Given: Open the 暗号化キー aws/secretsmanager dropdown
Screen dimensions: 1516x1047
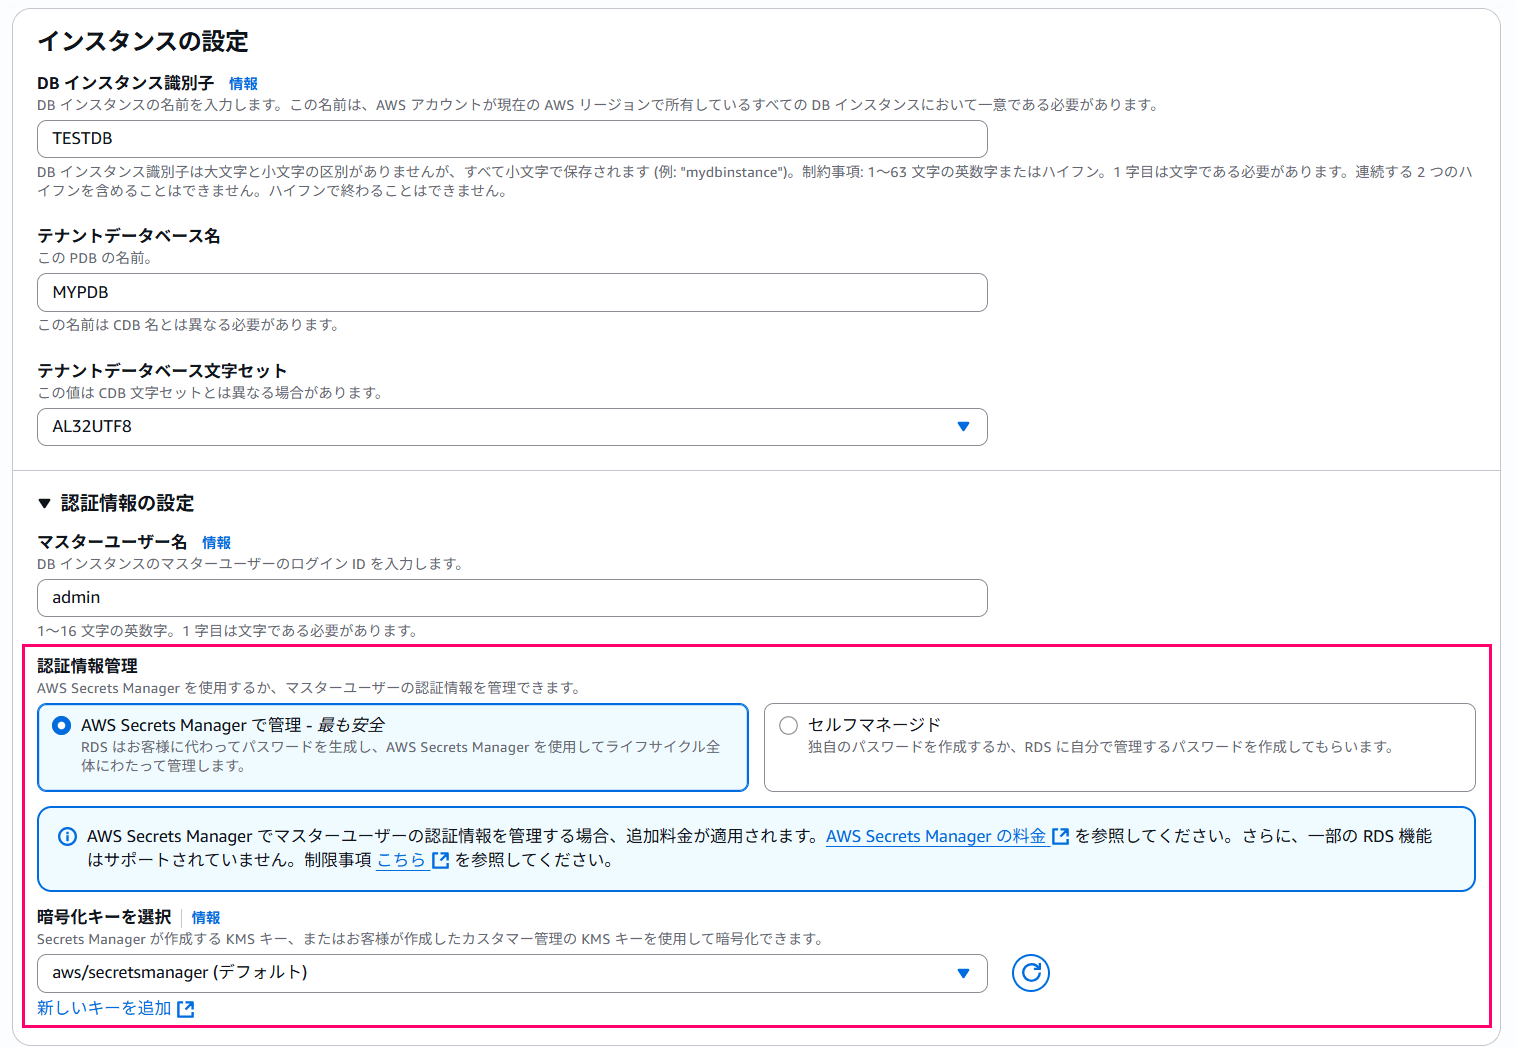Looking at the screenshot, I should (512, 973).
